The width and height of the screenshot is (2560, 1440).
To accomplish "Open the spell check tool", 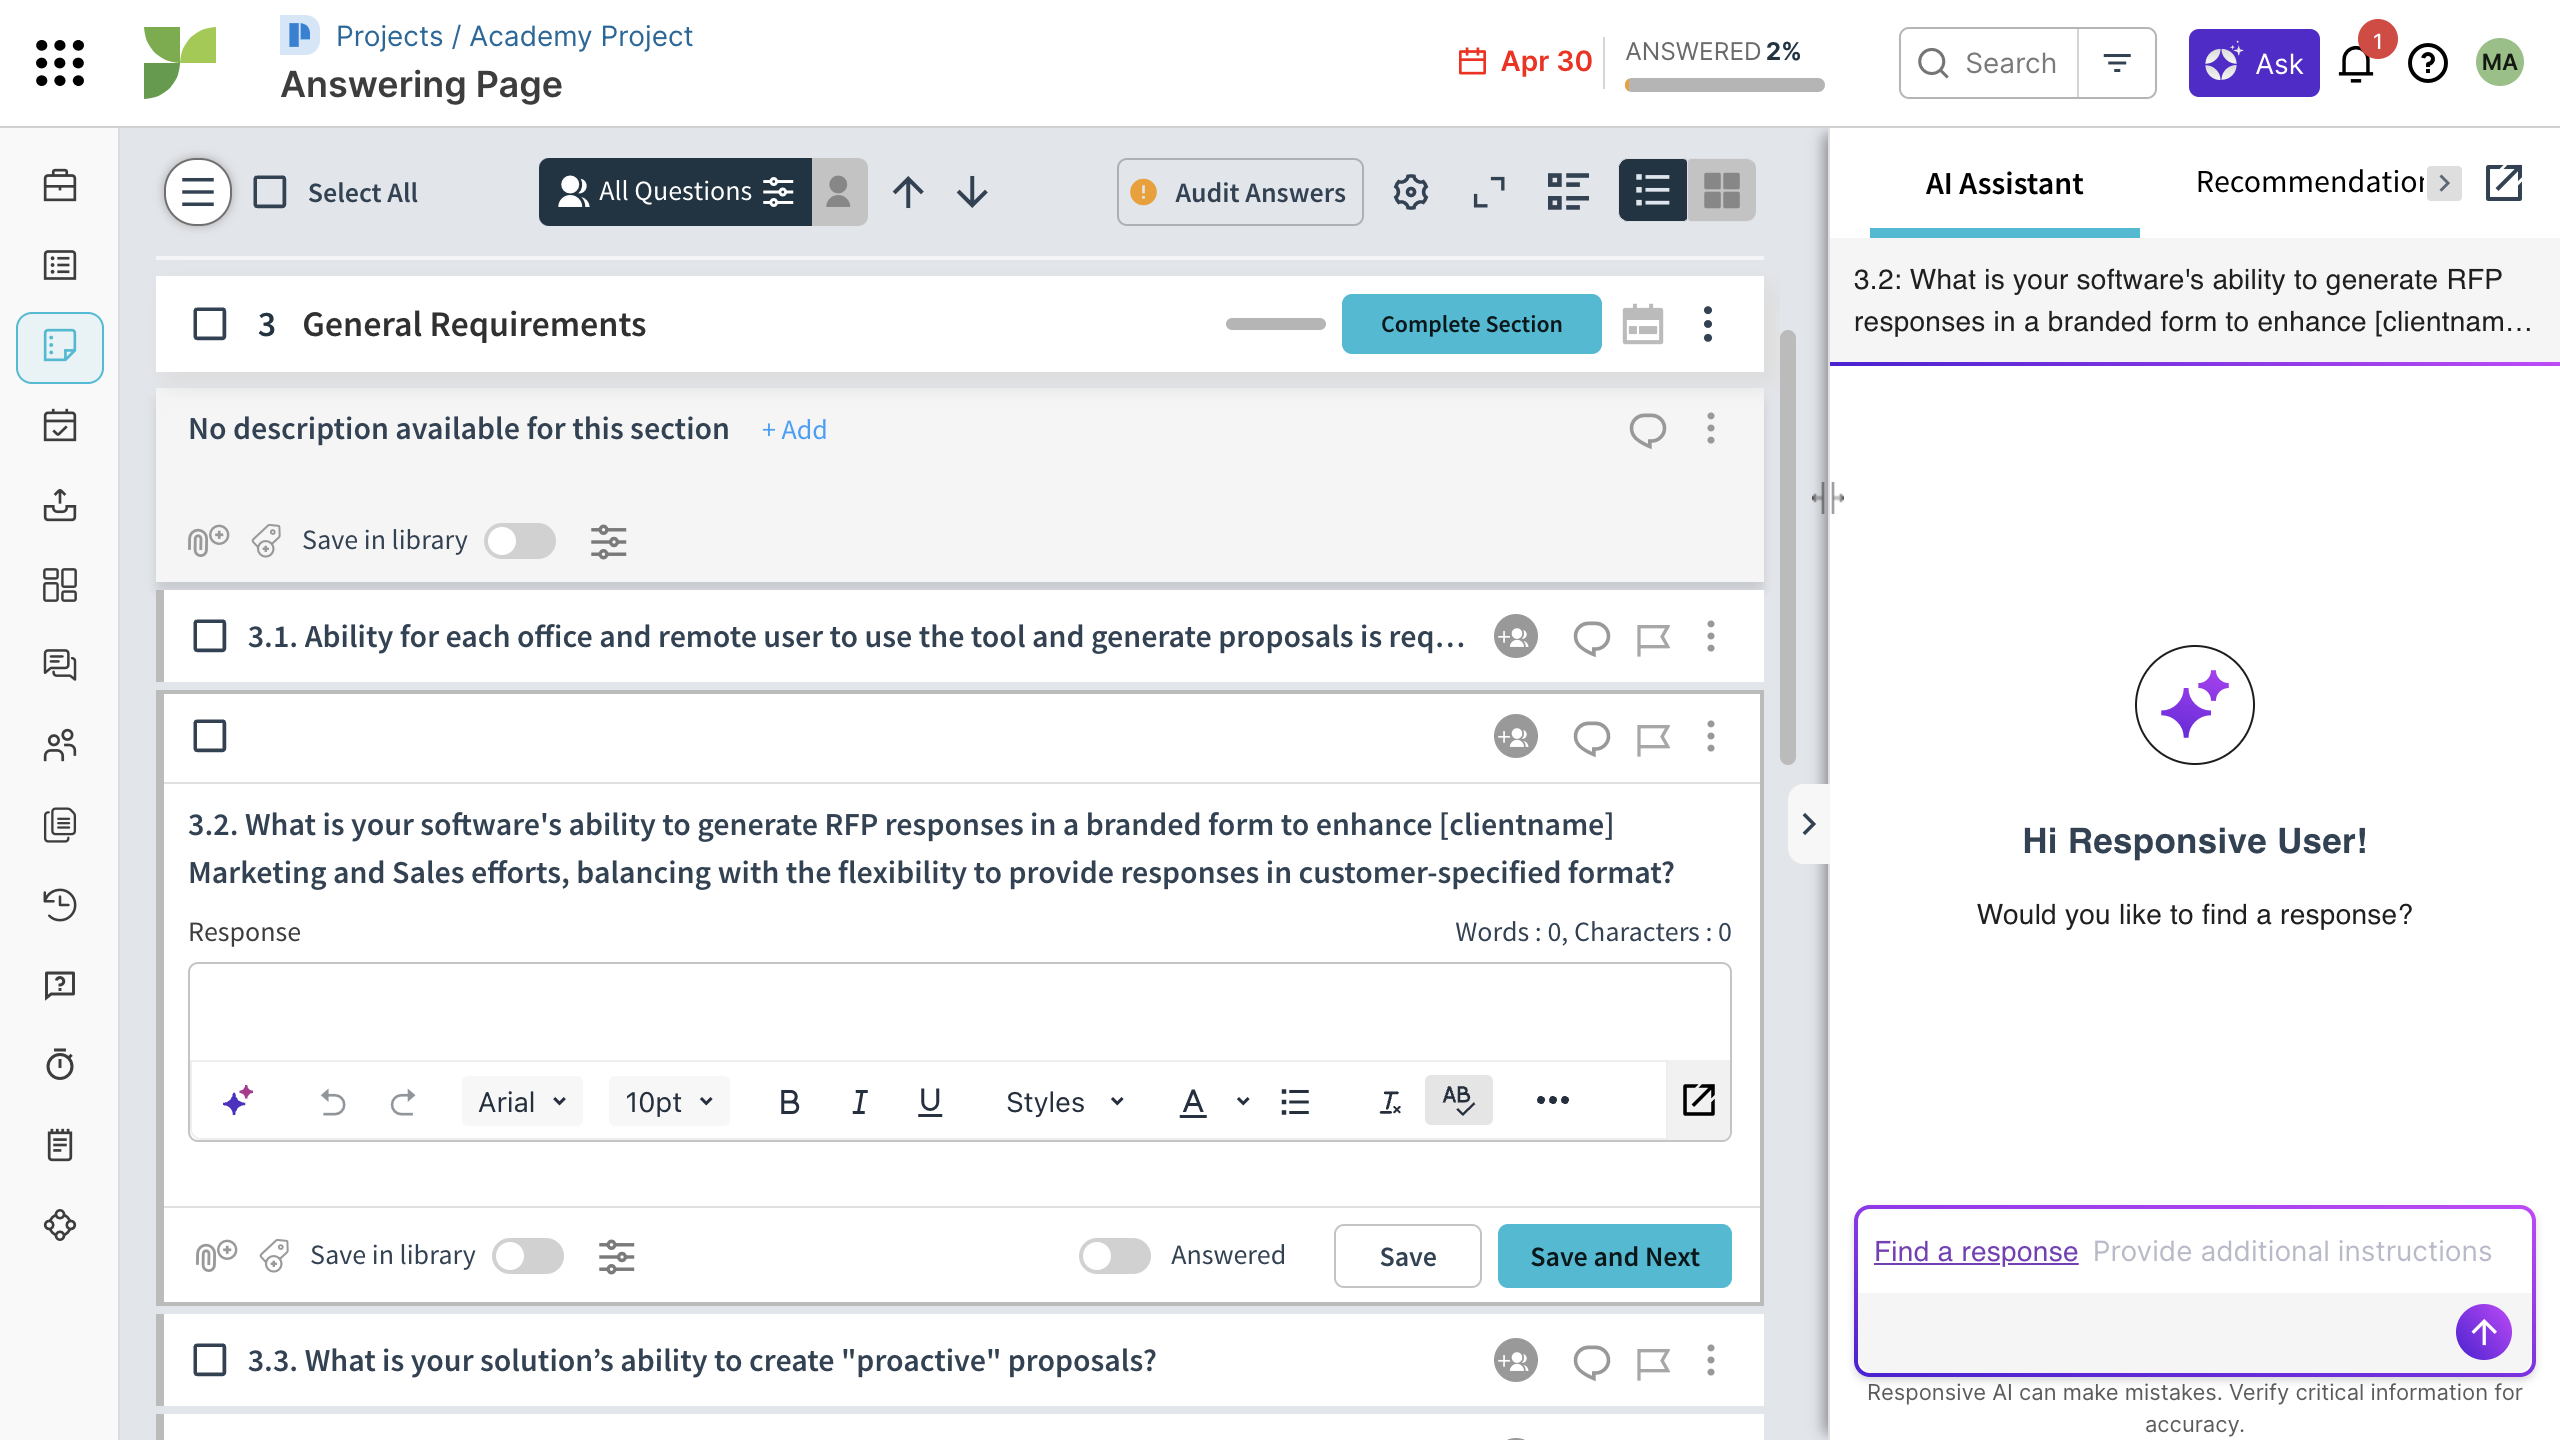I will [x=1458, y=1100].
